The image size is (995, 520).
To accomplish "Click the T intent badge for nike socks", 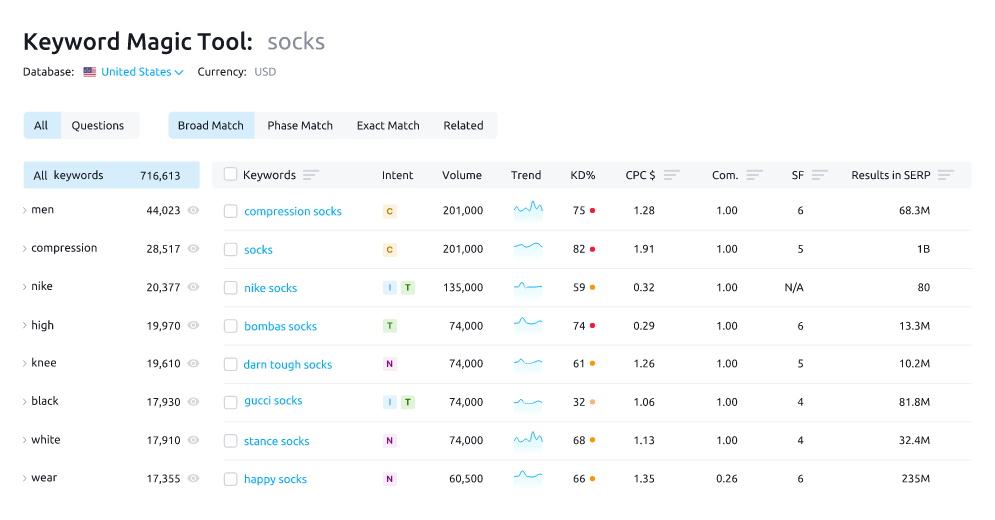I will pyautogui.click(x=408, y=288).
